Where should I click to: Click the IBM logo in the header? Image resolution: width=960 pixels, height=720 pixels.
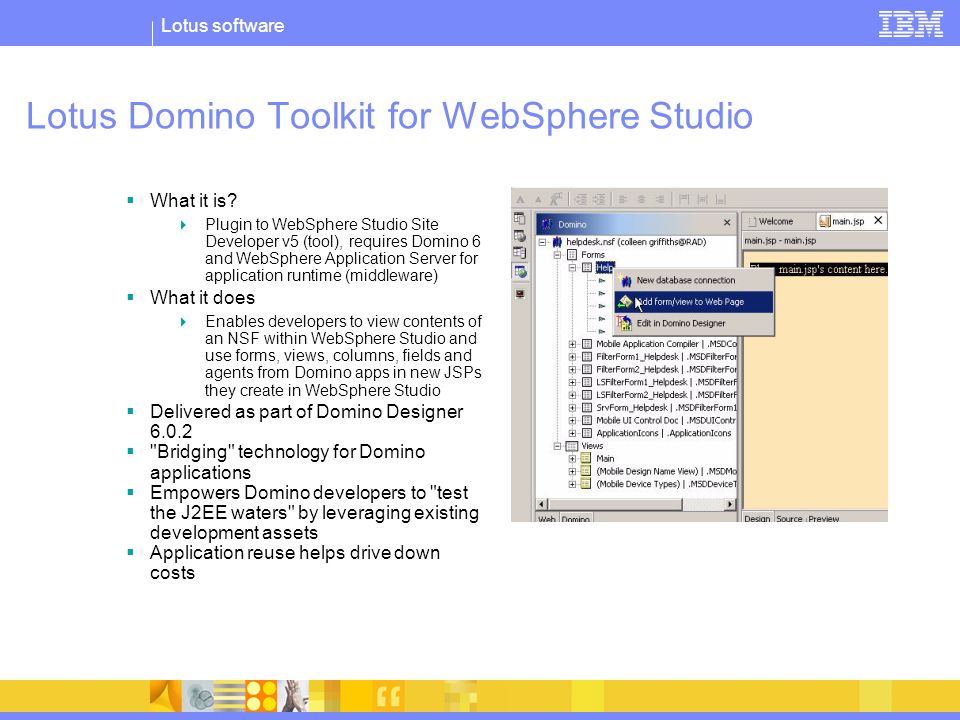910,24
